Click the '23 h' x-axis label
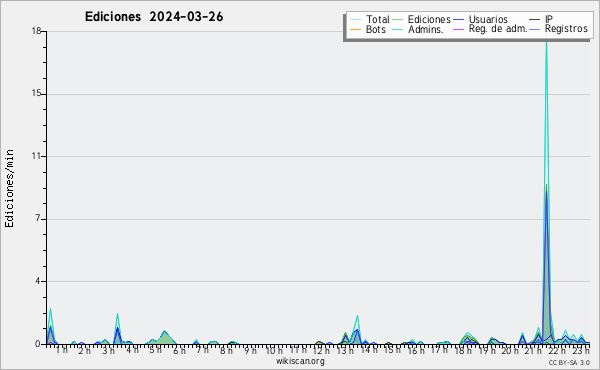 coord(581,350)
